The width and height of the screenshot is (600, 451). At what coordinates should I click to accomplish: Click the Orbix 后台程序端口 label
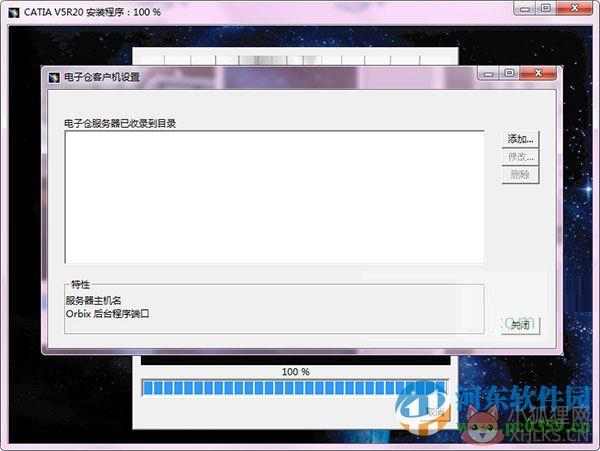[108, 314]
